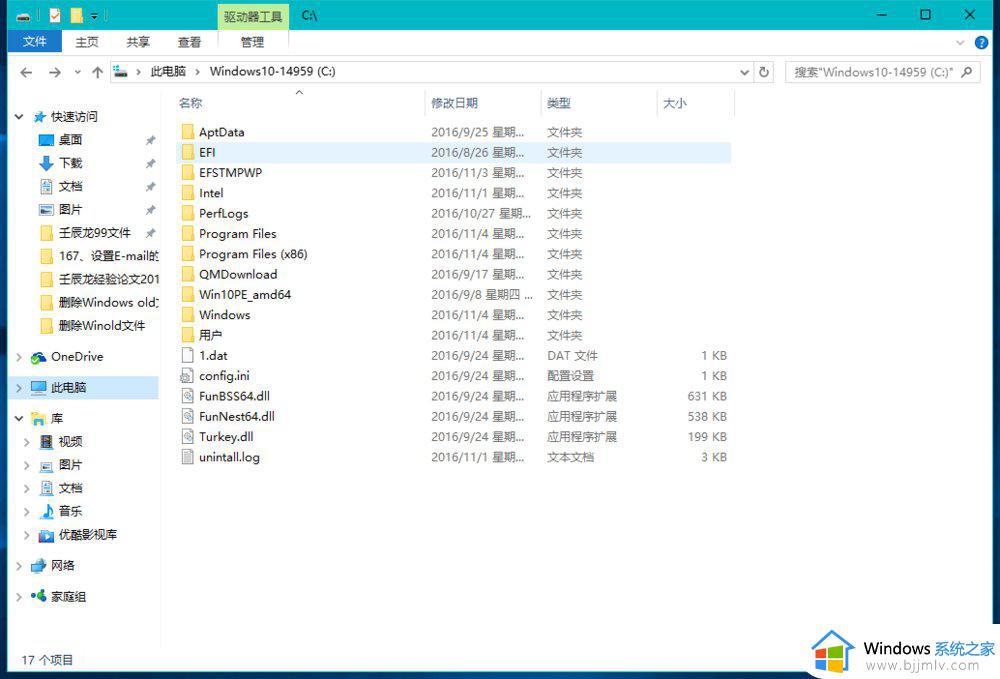Switch to the 查看 ribbon tab
Image resolution: width=1000 pixels, height=679 pixels.
coord(189,42)
